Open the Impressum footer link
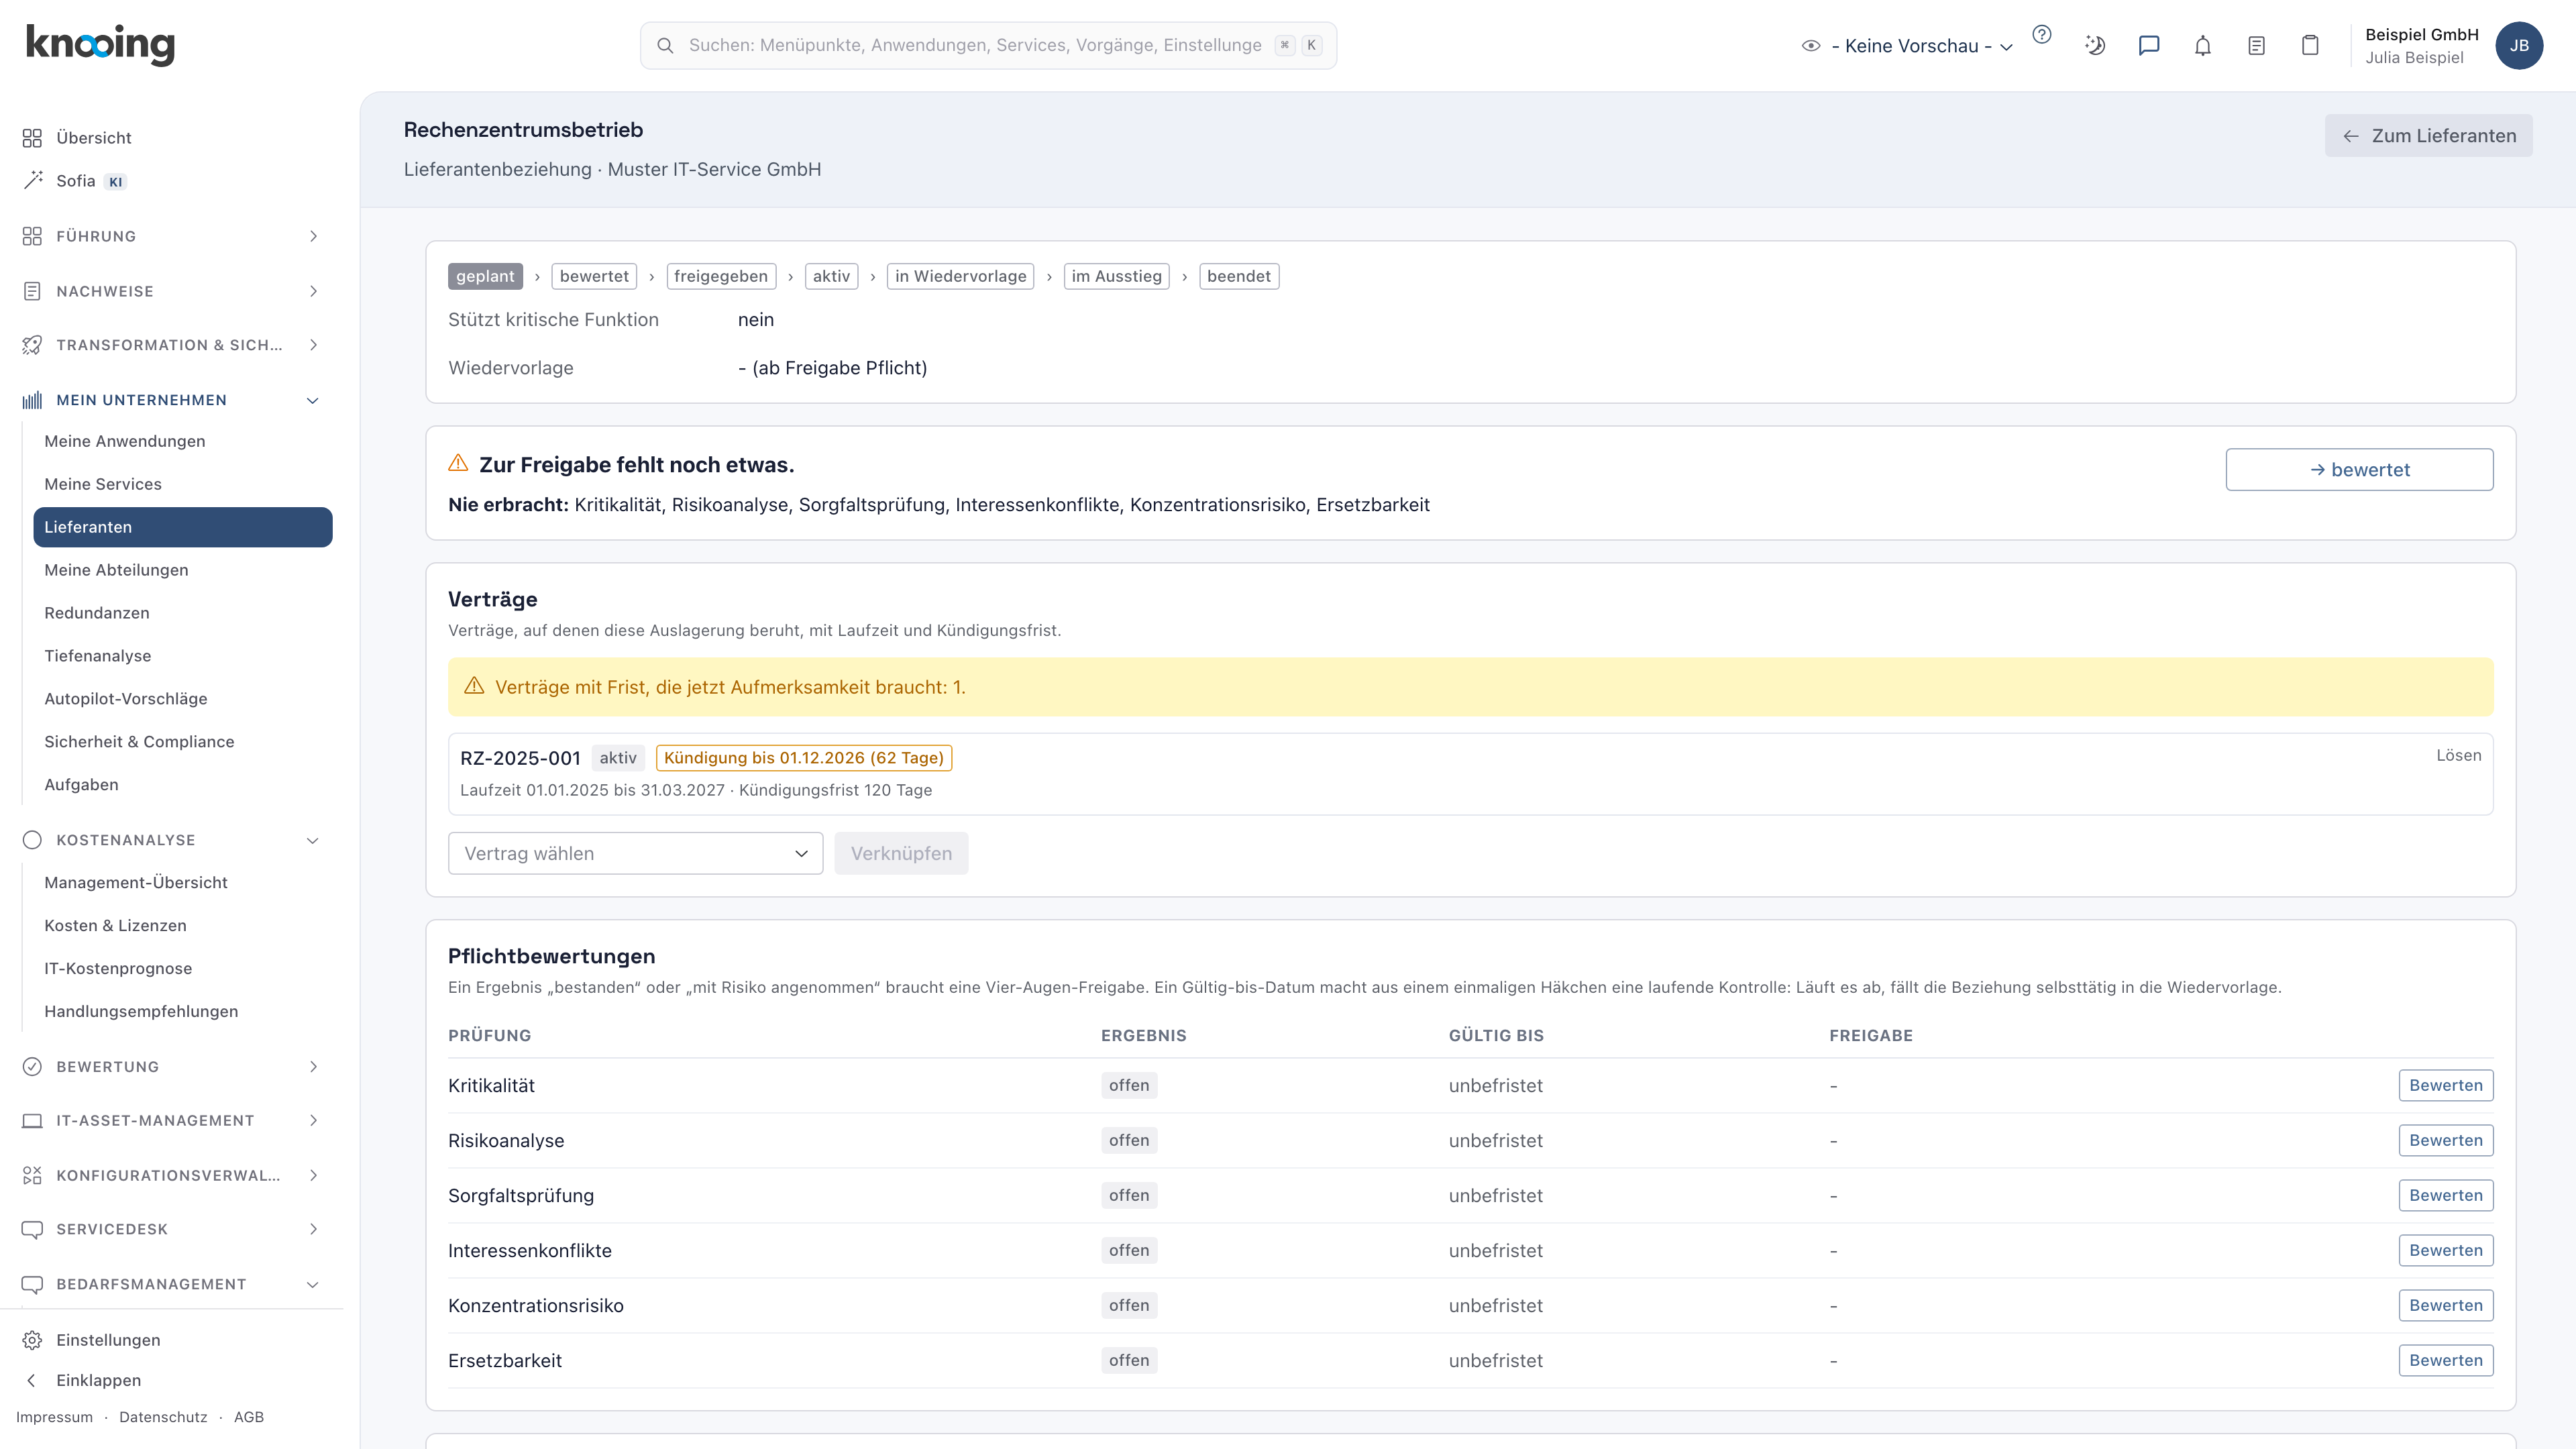Screen dimensions: 2576x1449 click(x=54, y=1417)
